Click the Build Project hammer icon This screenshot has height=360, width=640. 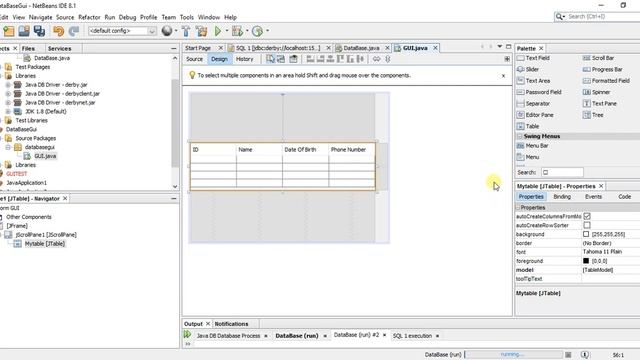[186, 31]
